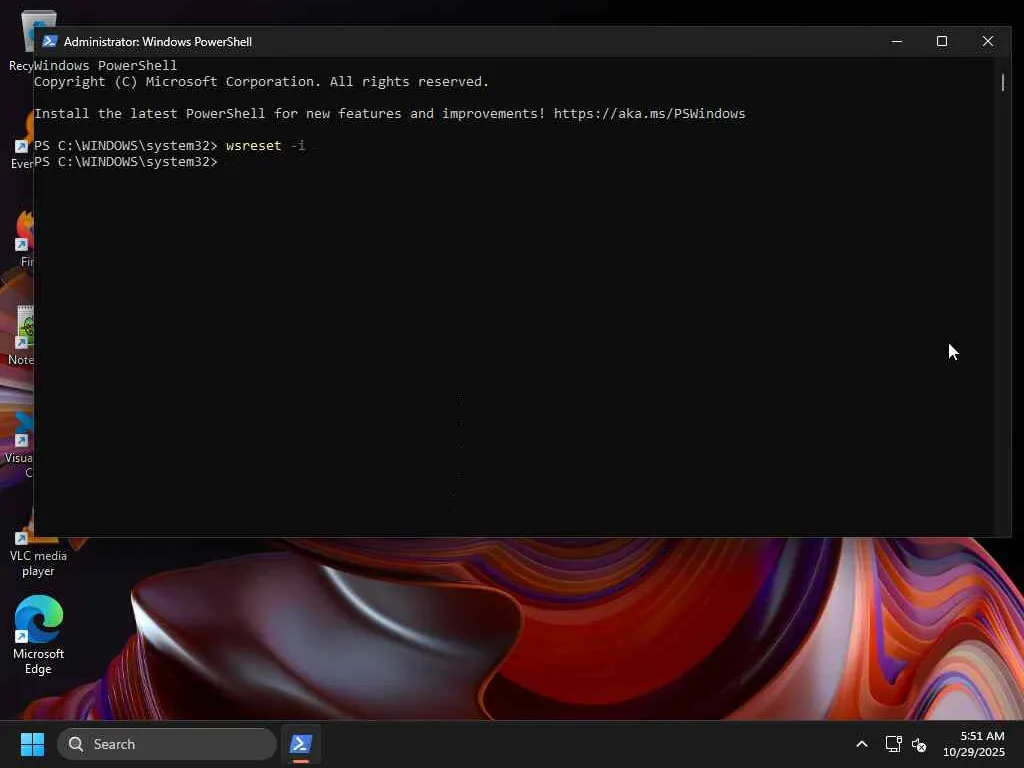Click the 'Copyright (C) Microsoft Corporation' line
This screenshot has height=768, width=1024.
261,82
